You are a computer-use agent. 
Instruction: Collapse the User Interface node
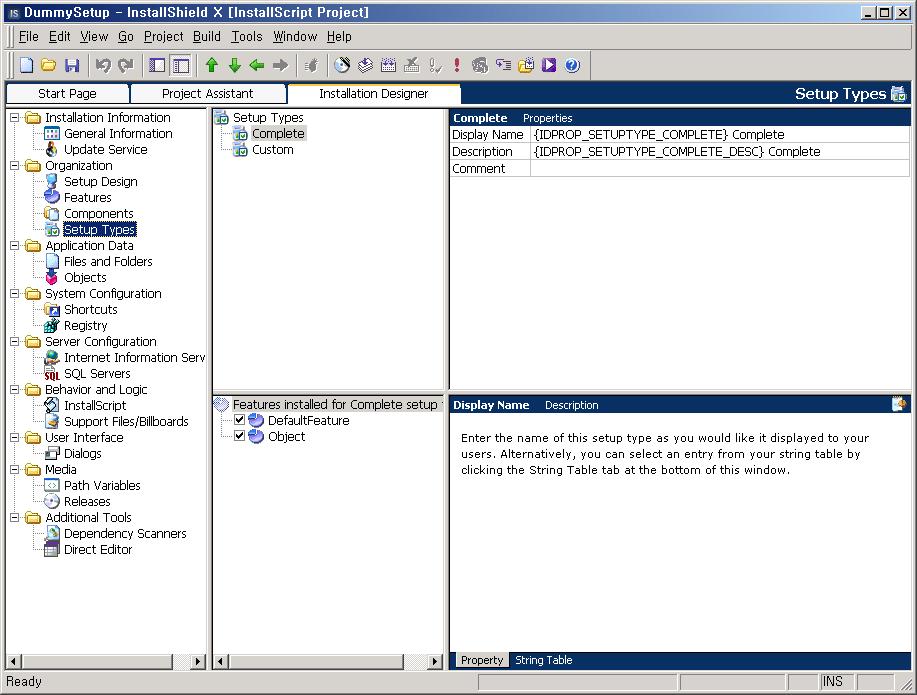pos(15,438)
